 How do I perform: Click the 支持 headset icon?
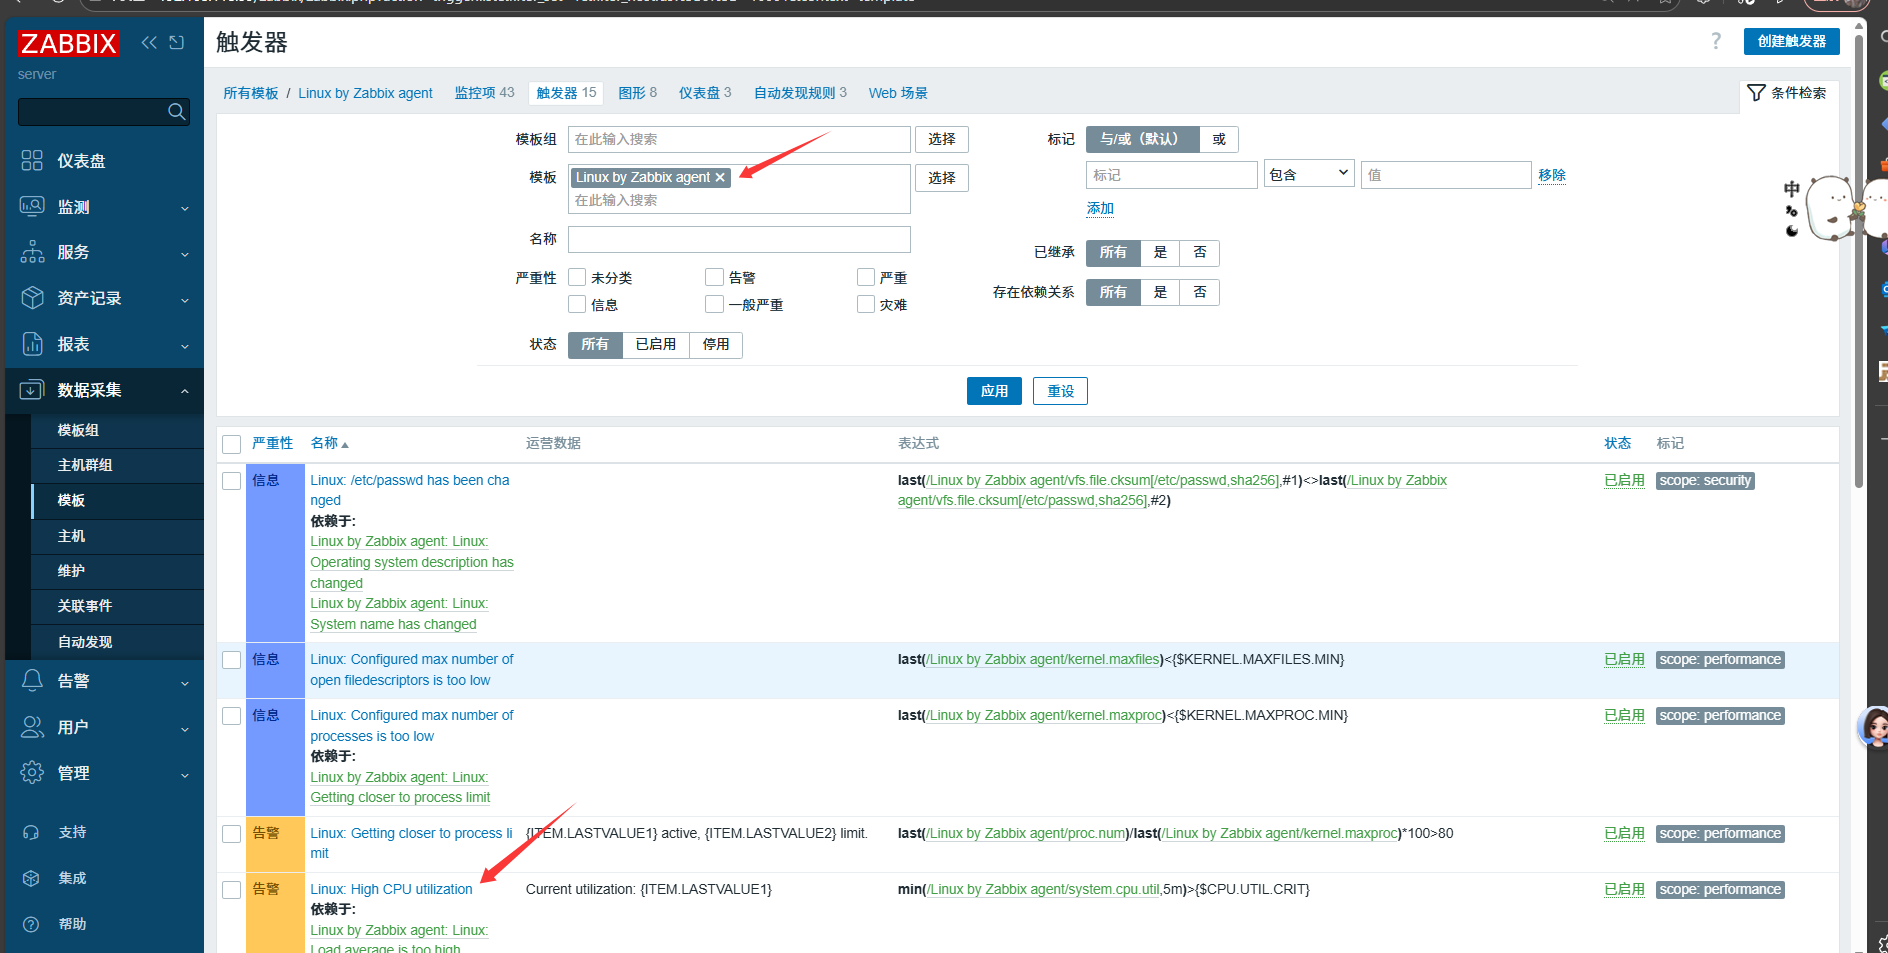[31, 832]
